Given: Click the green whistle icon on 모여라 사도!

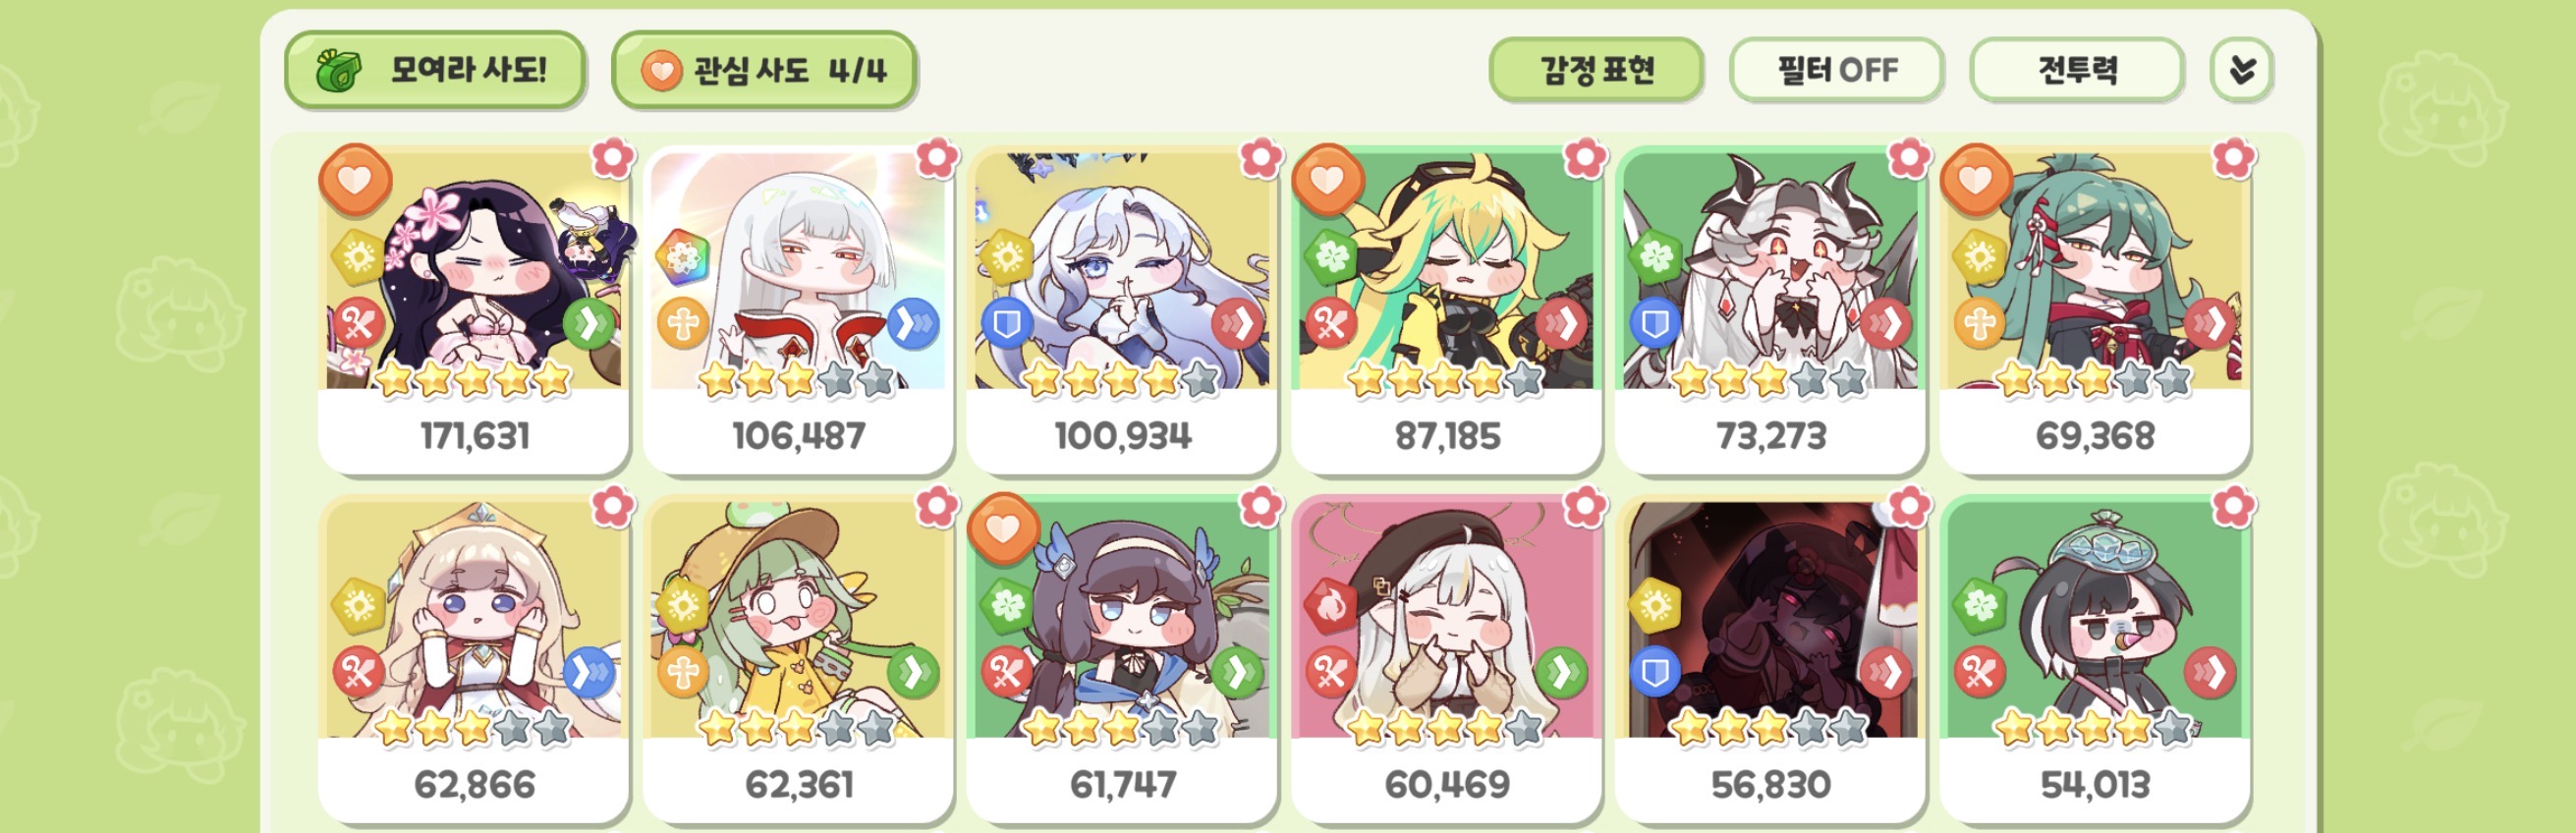Looking at the screenshot, I should (x=339, y=69).
